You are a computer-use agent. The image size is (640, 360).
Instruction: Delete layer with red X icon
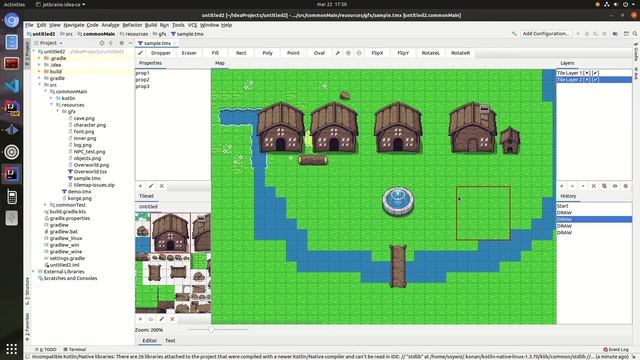pyautogui.click(x=593, y=186)
